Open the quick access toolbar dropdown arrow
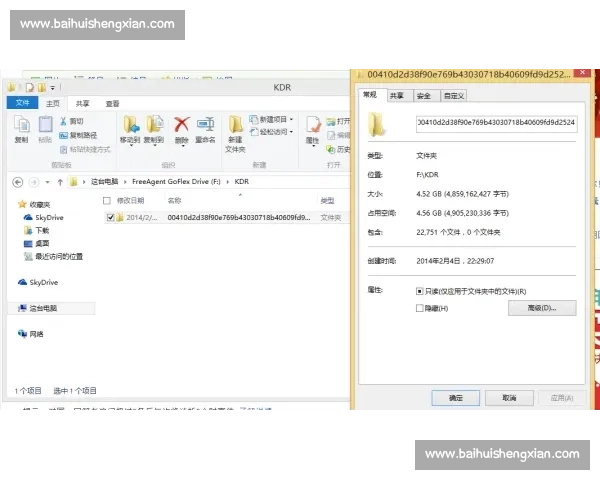Image resolution: width=600 pixels, height=480 pixels. coord(52,88)
